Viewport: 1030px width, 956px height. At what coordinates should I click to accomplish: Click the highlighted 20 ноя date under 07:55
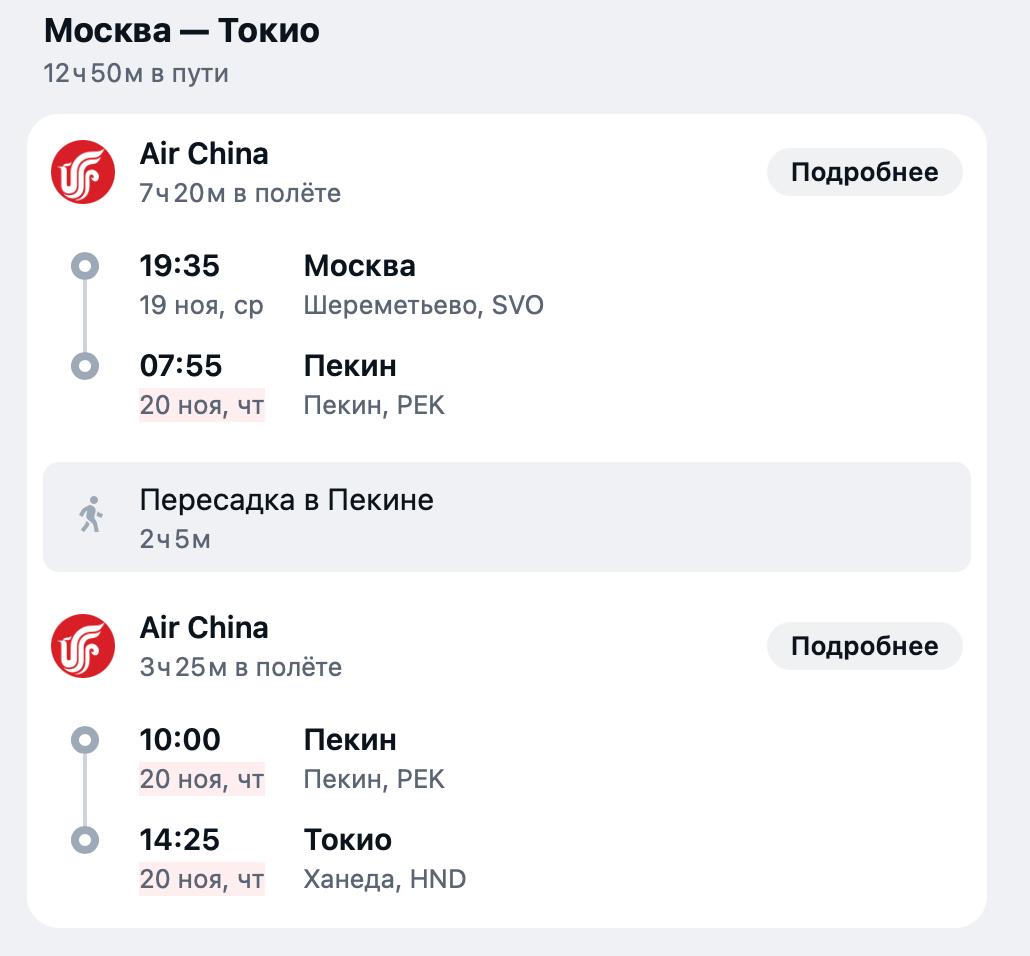(x=202, y=405)
